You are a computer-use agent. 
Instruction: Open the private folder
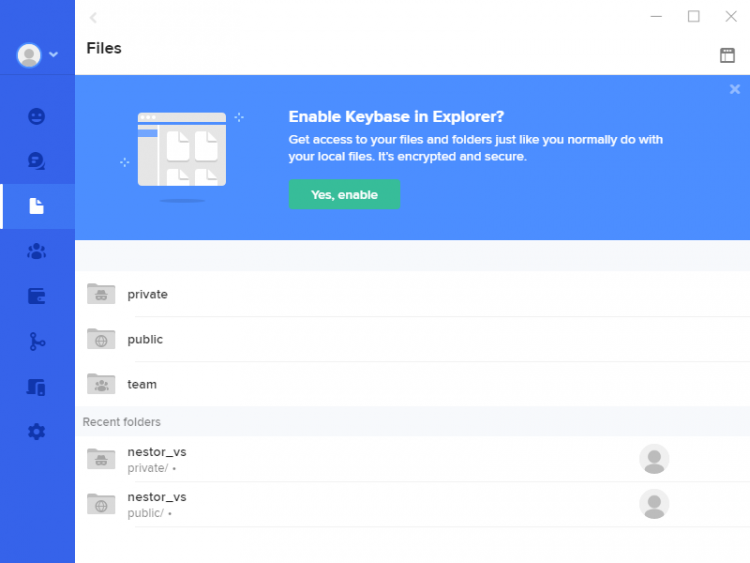pyautogui.click(x=147, y=294)
